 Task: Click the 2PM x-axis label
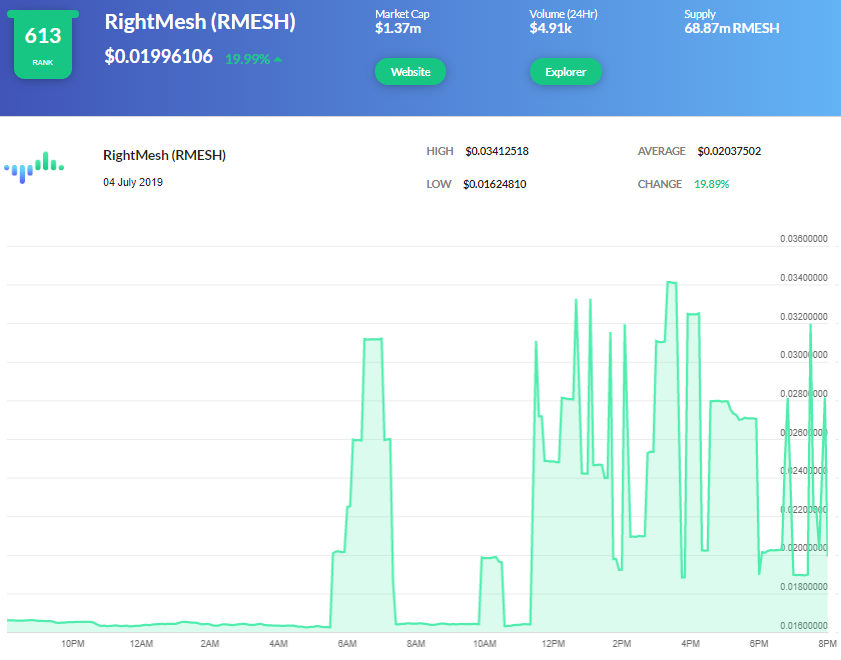pyautogui.click(x=622, y=643)
